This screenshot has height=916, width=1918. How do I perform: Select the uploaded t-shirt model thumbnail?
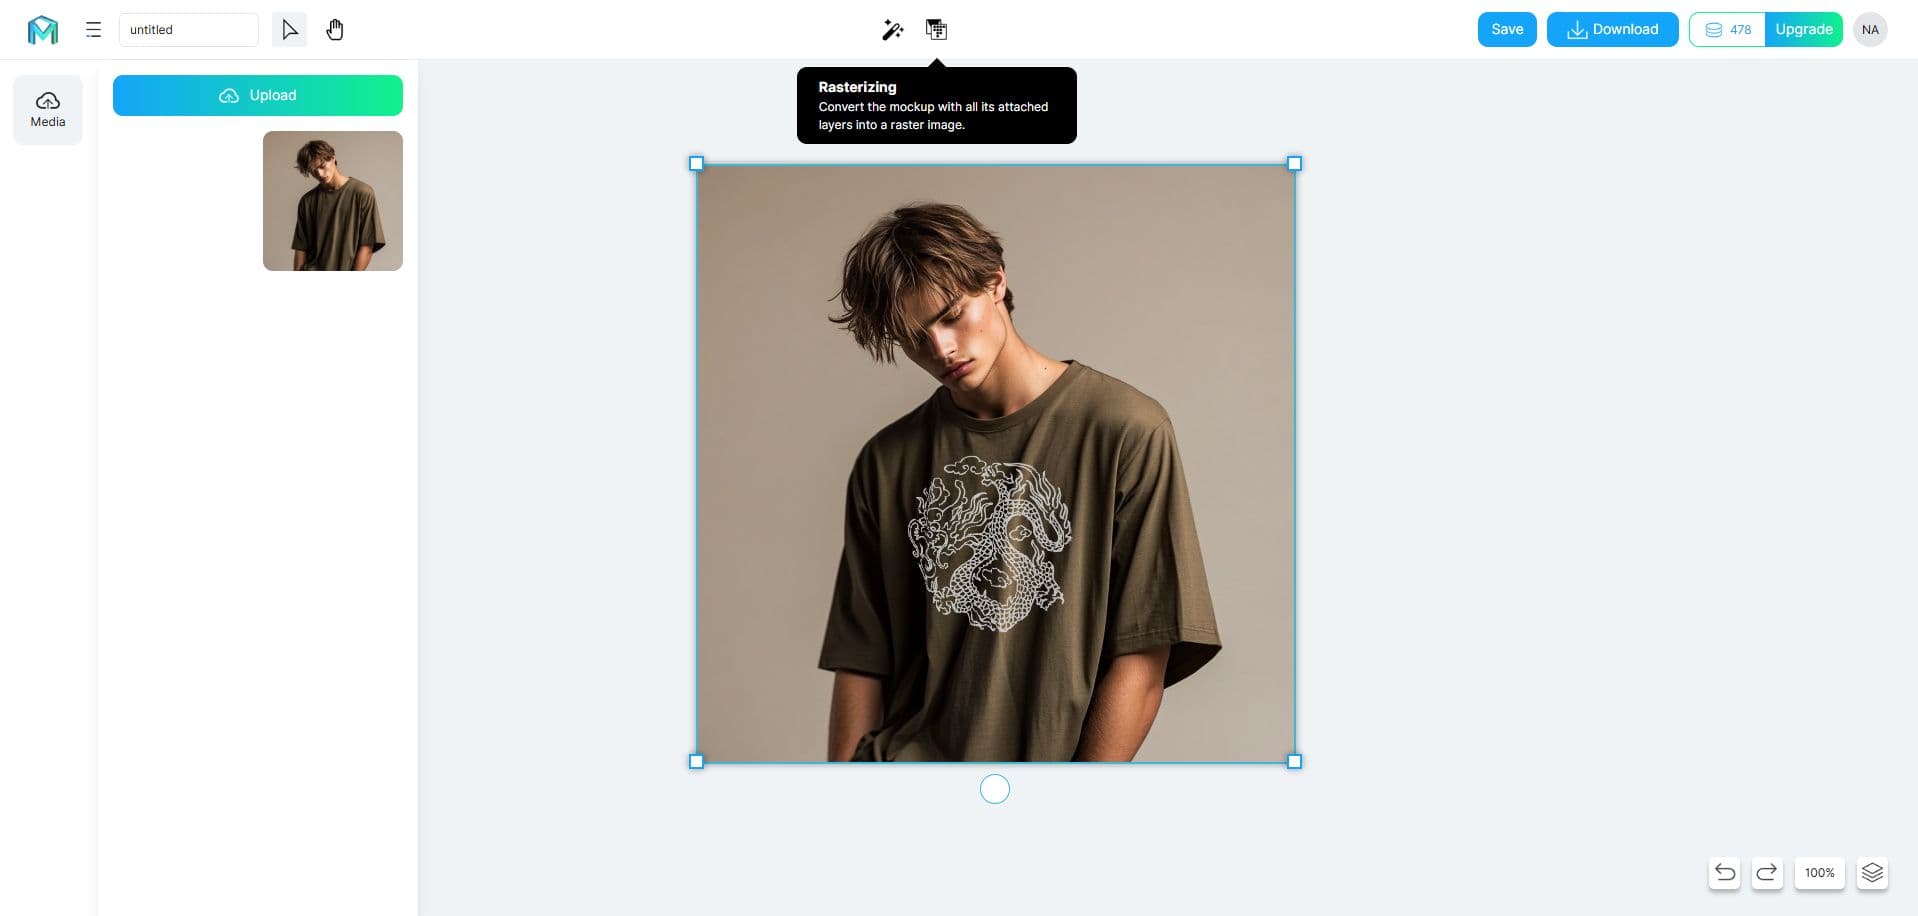(333, 201)
